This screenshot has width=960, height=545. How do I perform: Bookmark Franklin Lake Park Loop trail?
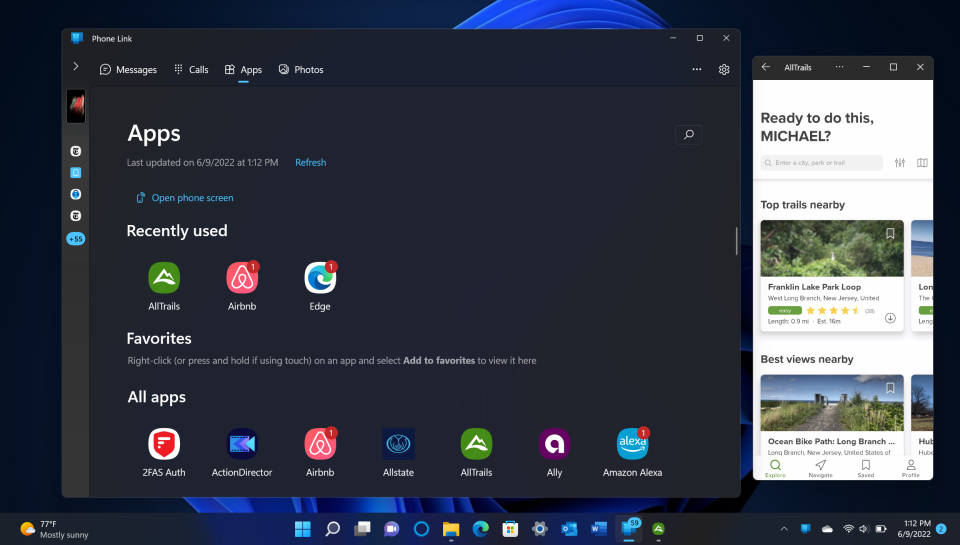(890, 233)
